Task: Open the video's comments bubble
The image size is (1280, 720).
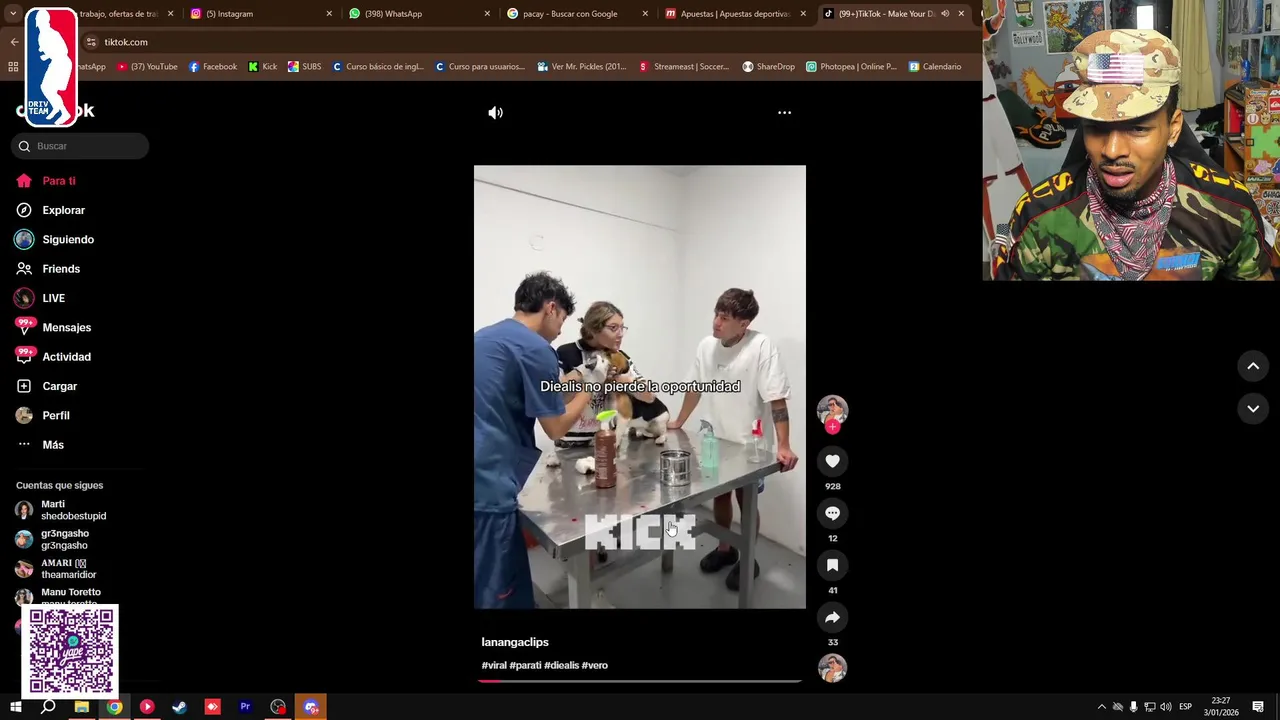Action: 832,513
